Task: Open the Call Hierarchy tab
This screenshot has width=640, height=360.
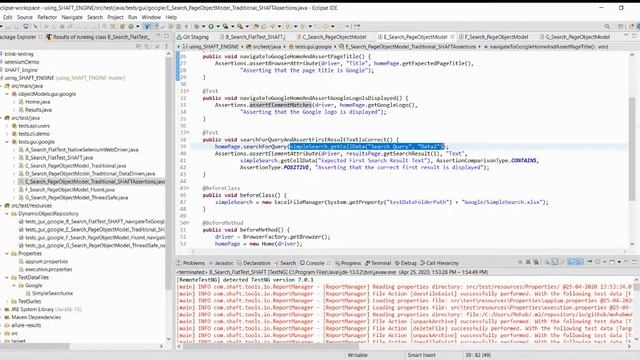Action: click(440, 263)
